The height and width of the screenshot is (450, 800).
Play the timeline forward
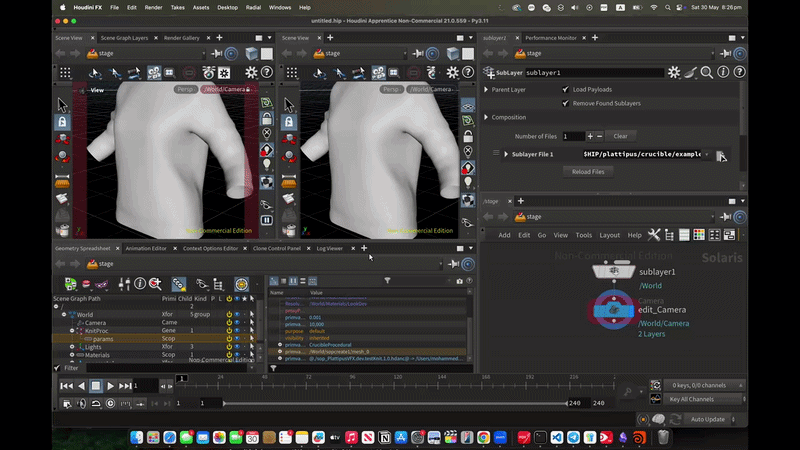[x=110, y=386]
